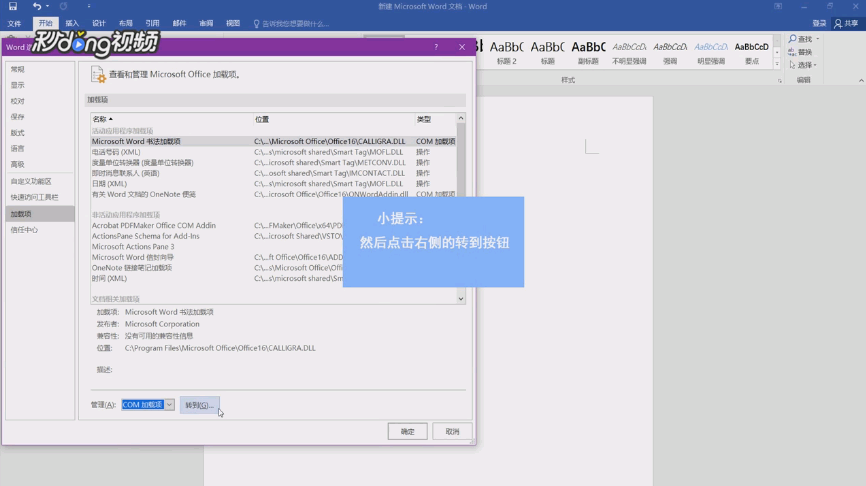Sort add-ins by 名称 column header
The image size is (866, 486).
pos(171,119)
